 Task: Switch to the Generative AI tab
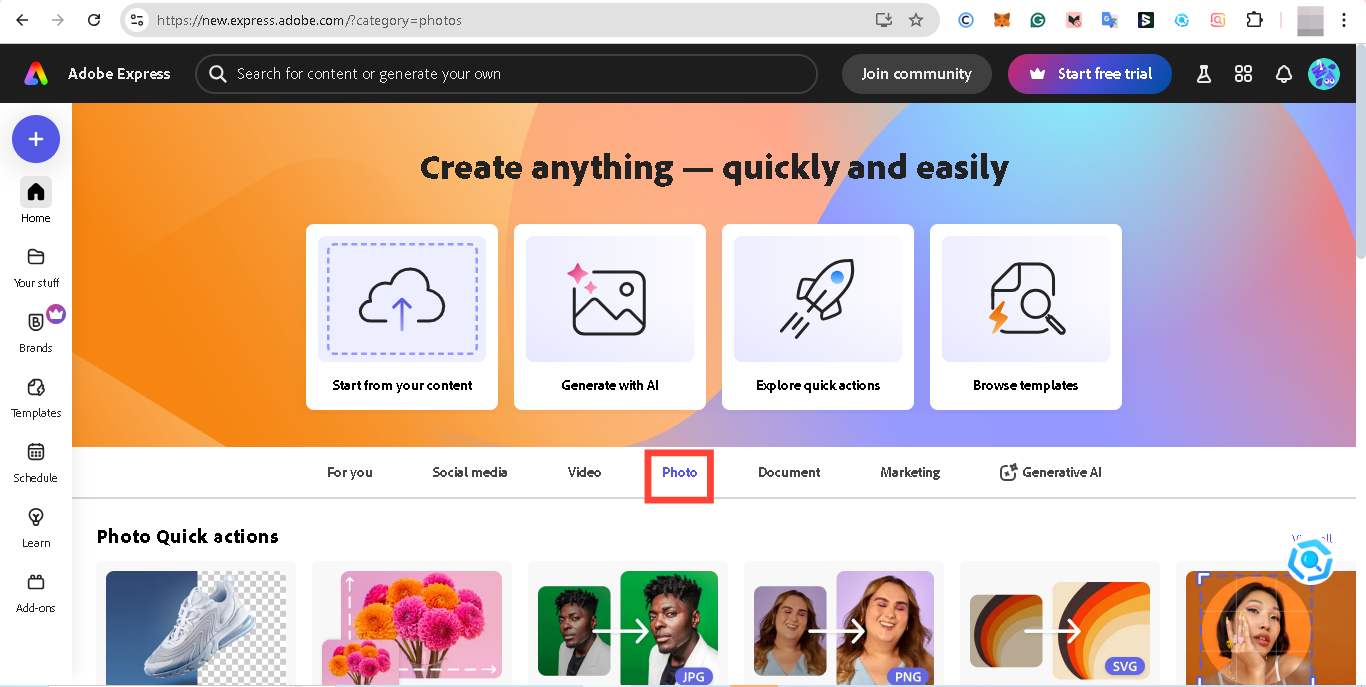(x=1051, y=472)
